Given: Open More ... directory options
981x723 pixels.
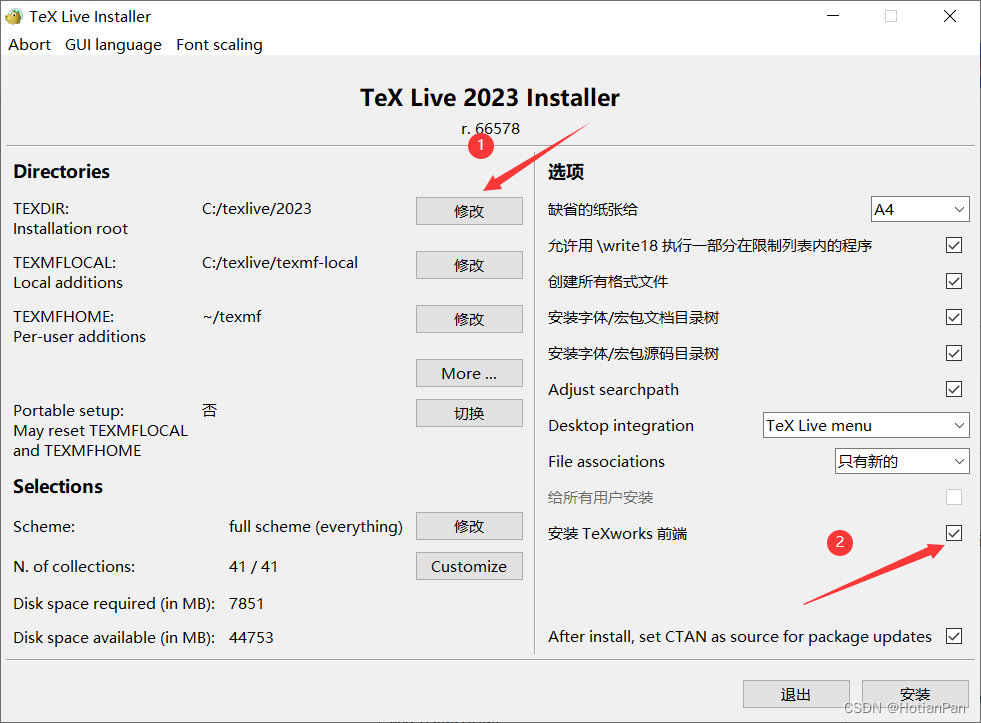Looking at the screenshot, I should pyautogui.click(x=469, y=373).
